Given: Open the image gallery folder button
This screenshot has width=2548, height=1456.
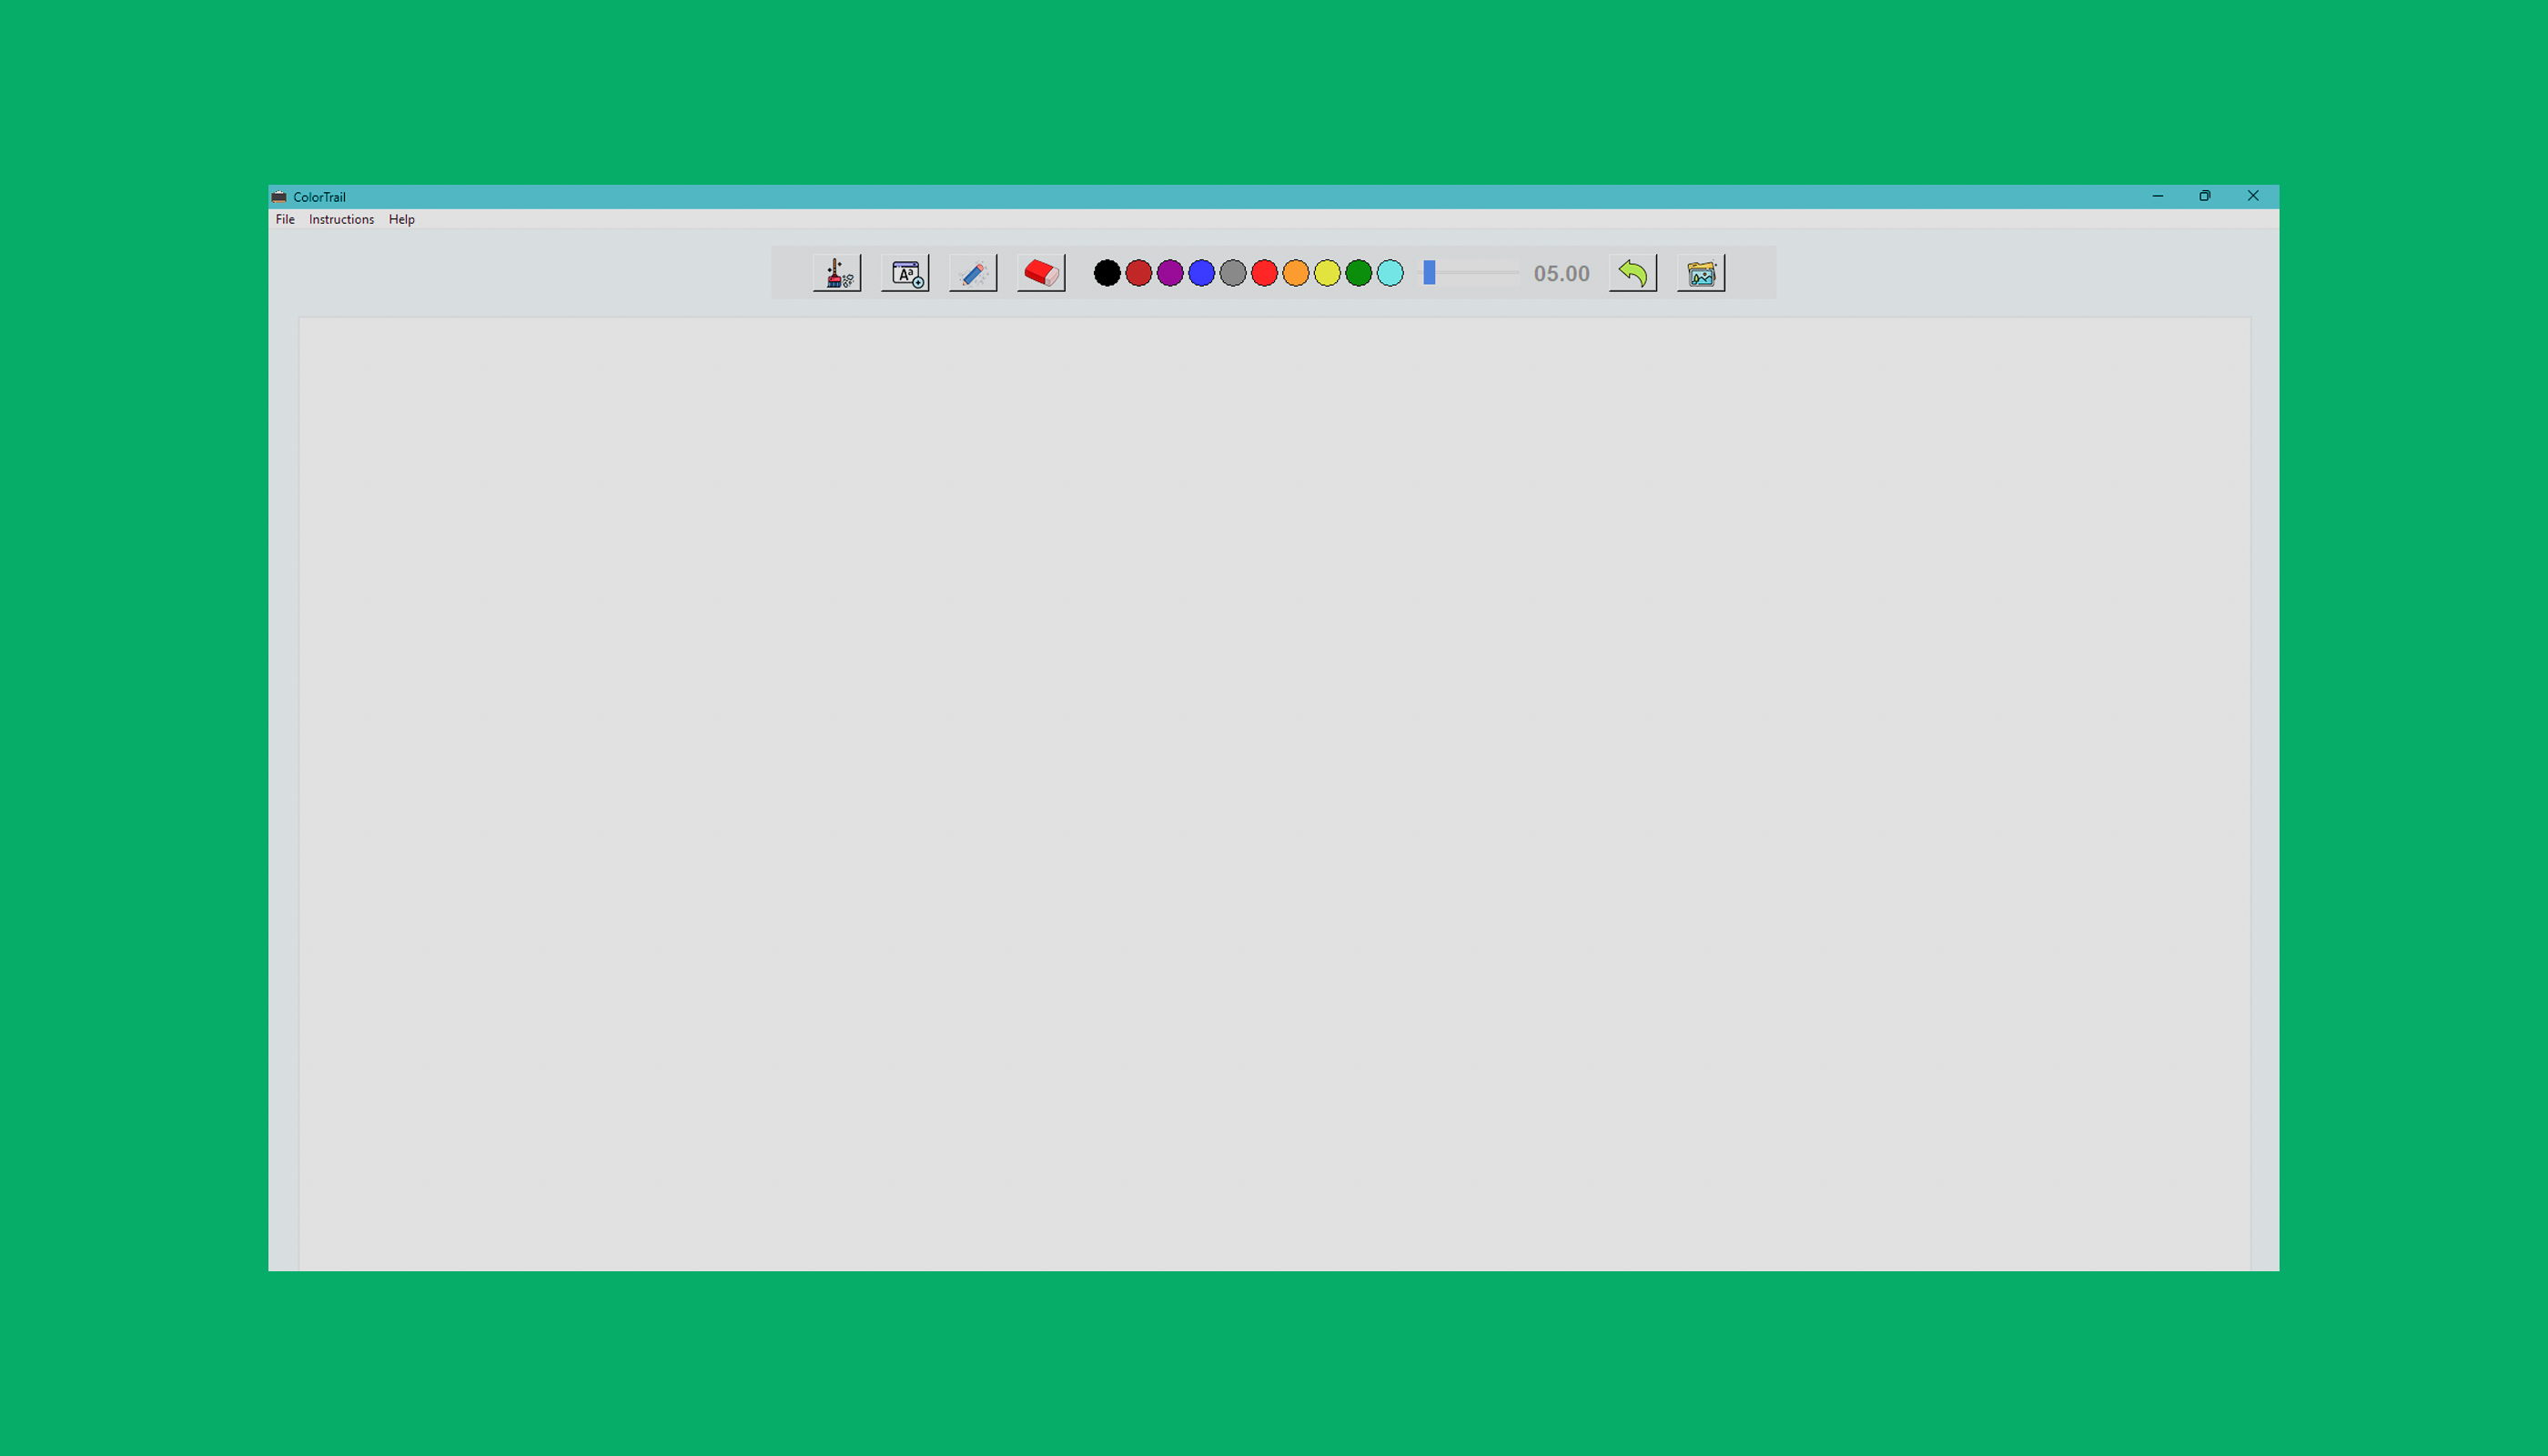Looking at the screenshot, I should [1701, 273].
